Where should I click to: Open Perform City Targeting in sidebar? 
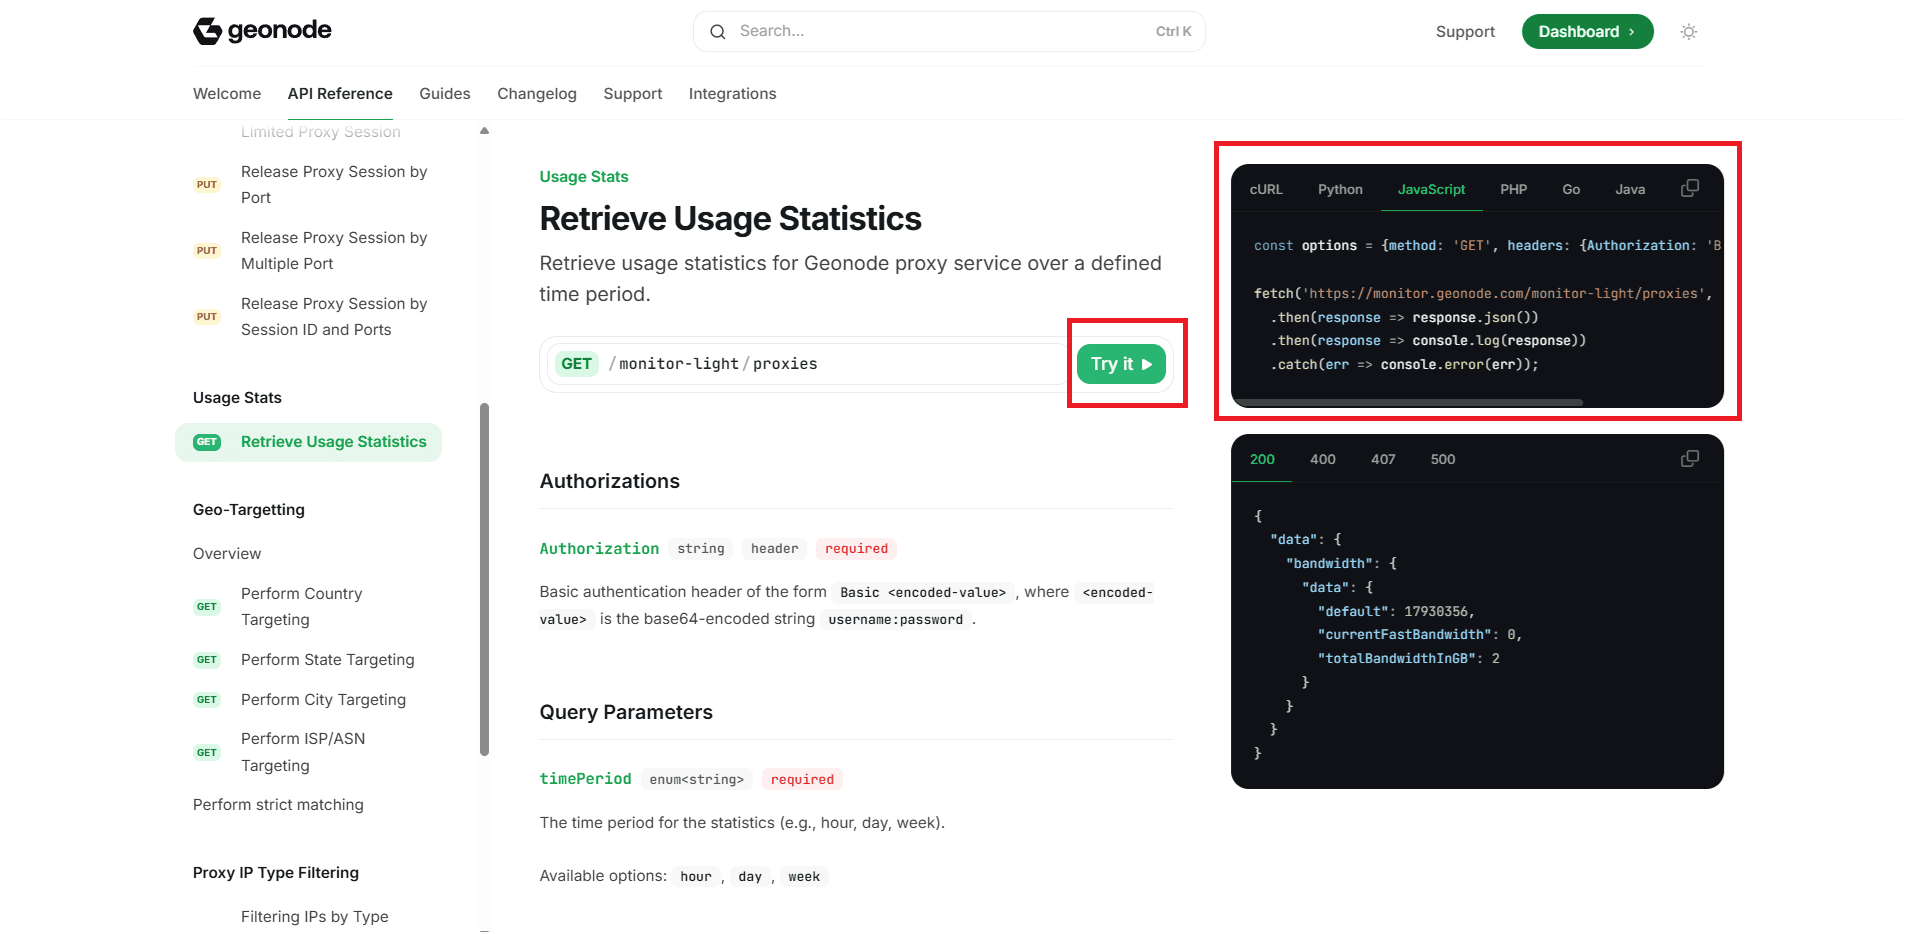pos(323,700)
